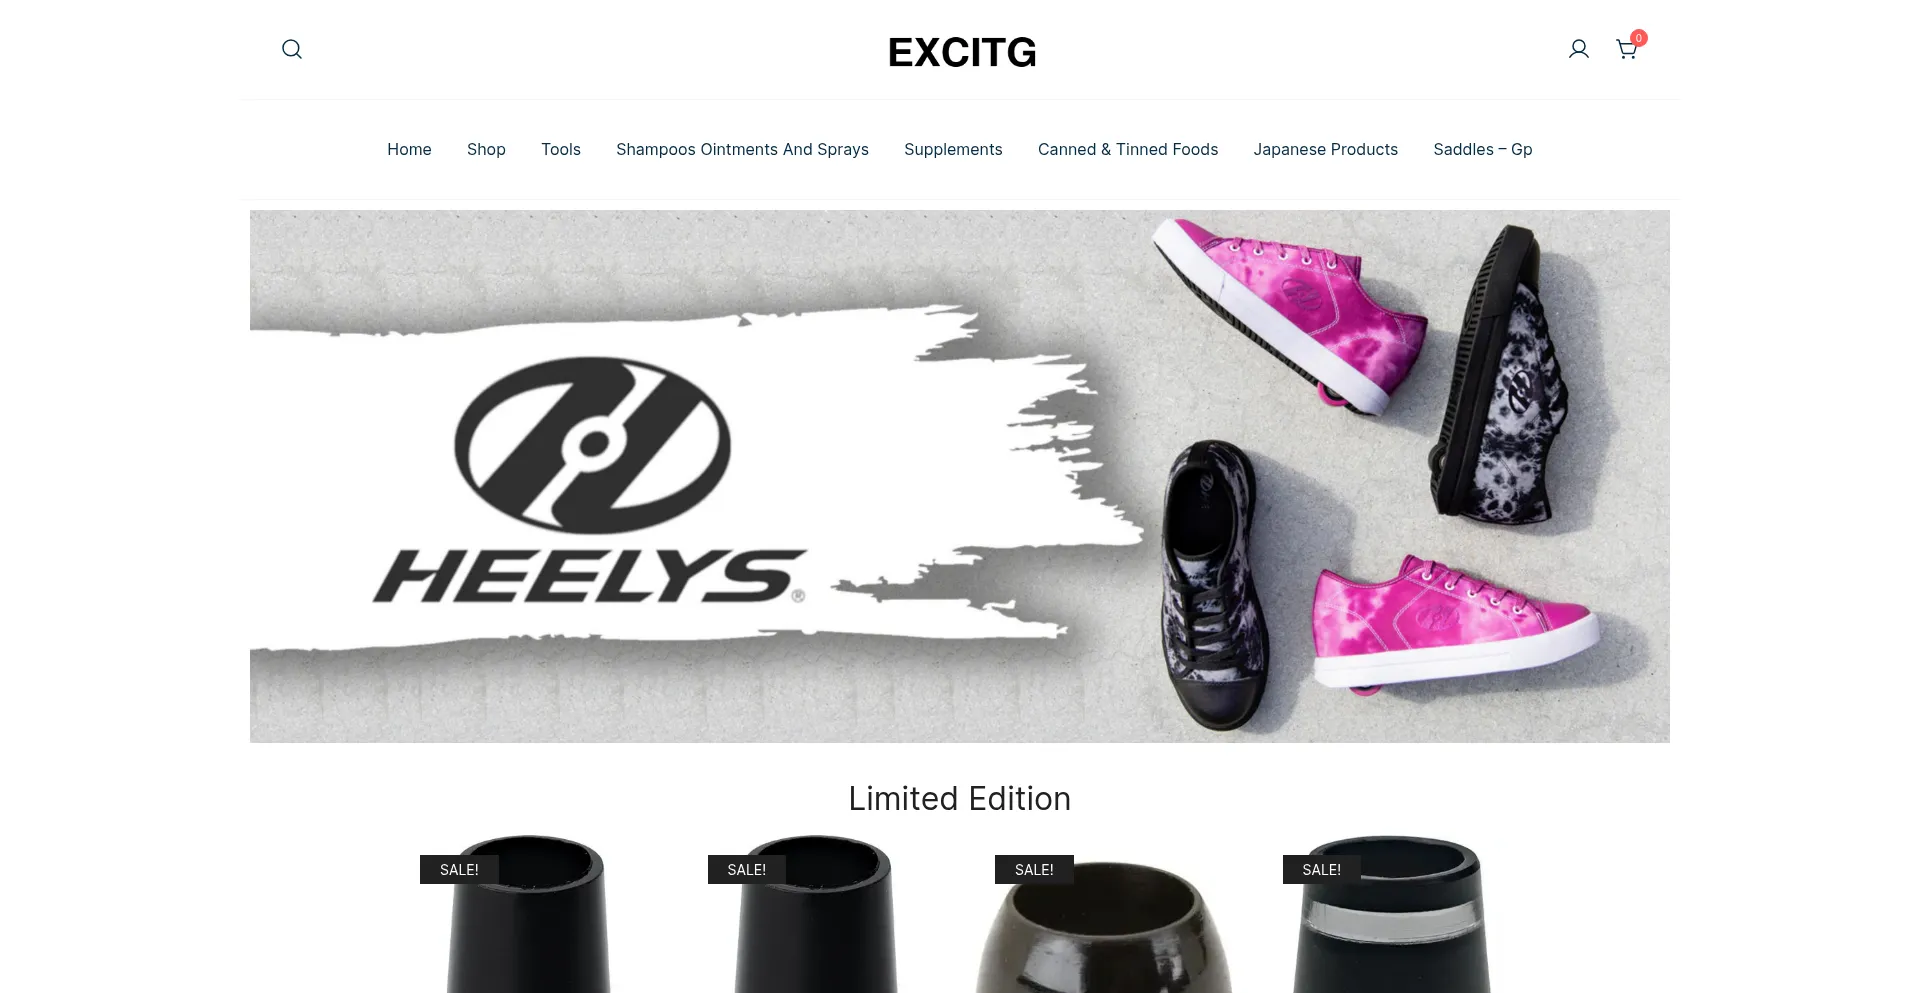Open Shampoos Ointments And Sprays category

[742, 149]
